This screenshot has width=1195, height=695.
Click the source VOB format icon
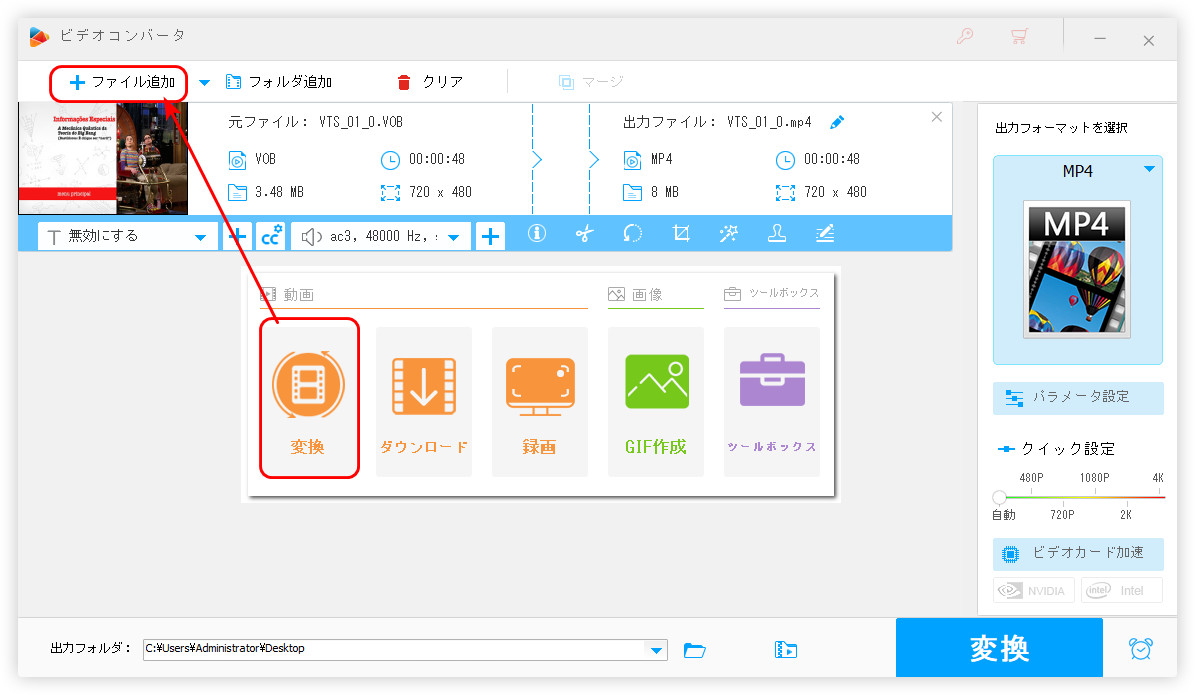(x=237, y=160)
